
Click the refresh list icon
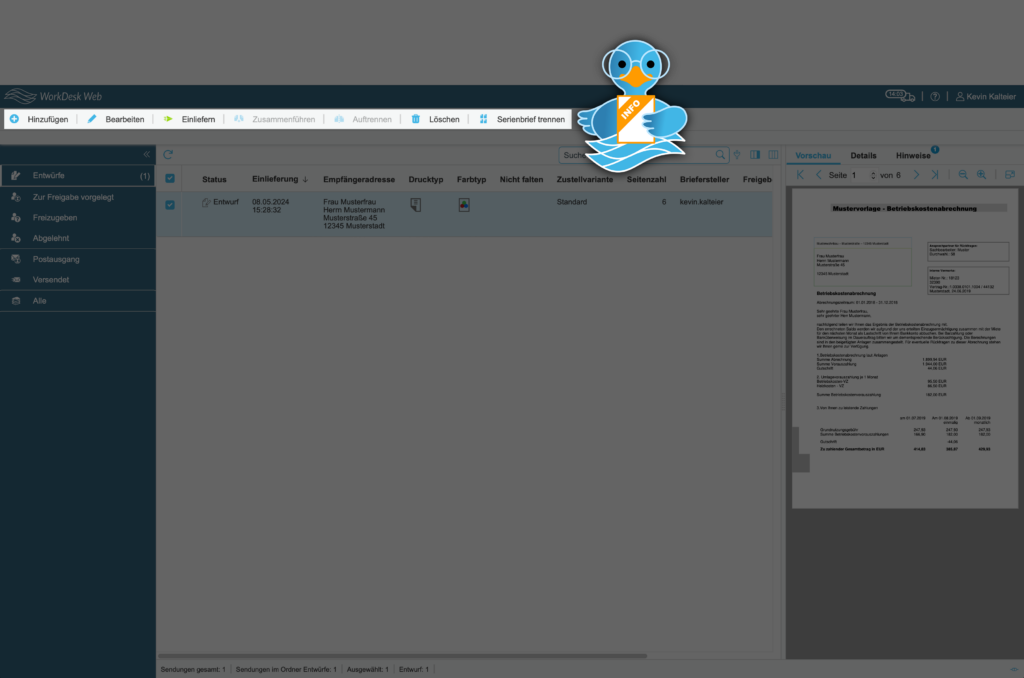point(168,155)
